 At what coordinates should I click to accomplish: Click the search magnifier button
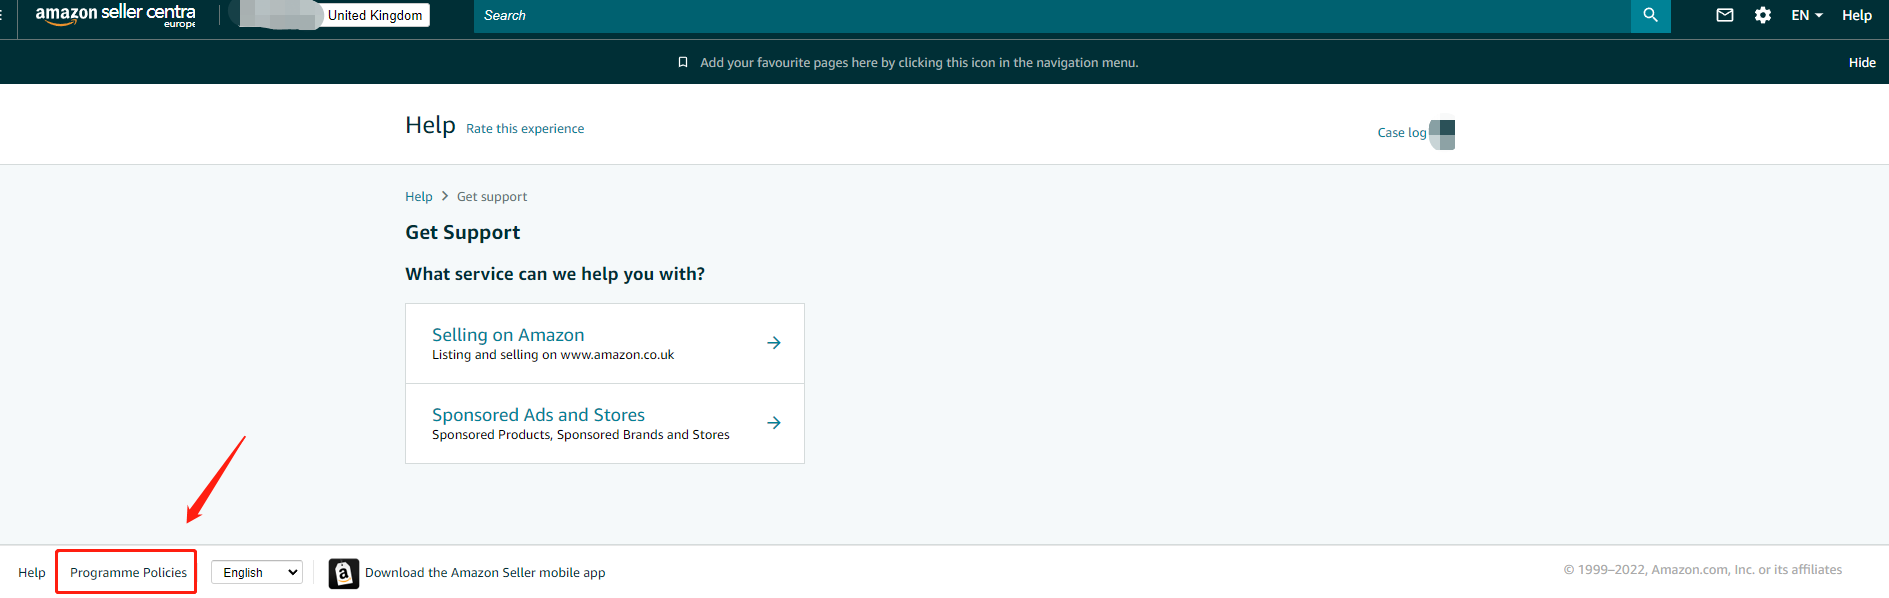[1650, 15]
